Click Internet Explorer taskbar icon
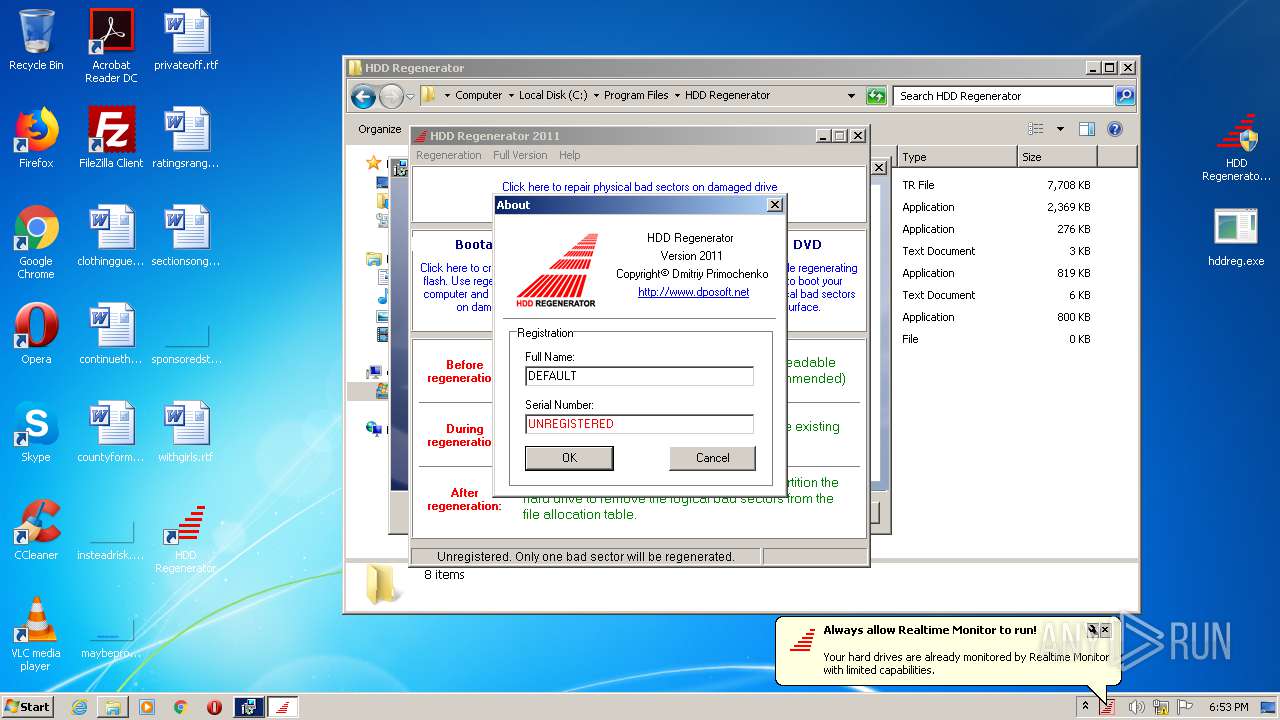This screenshot has width=1280, height=720. pyautogui.click(x=79, y=707)
